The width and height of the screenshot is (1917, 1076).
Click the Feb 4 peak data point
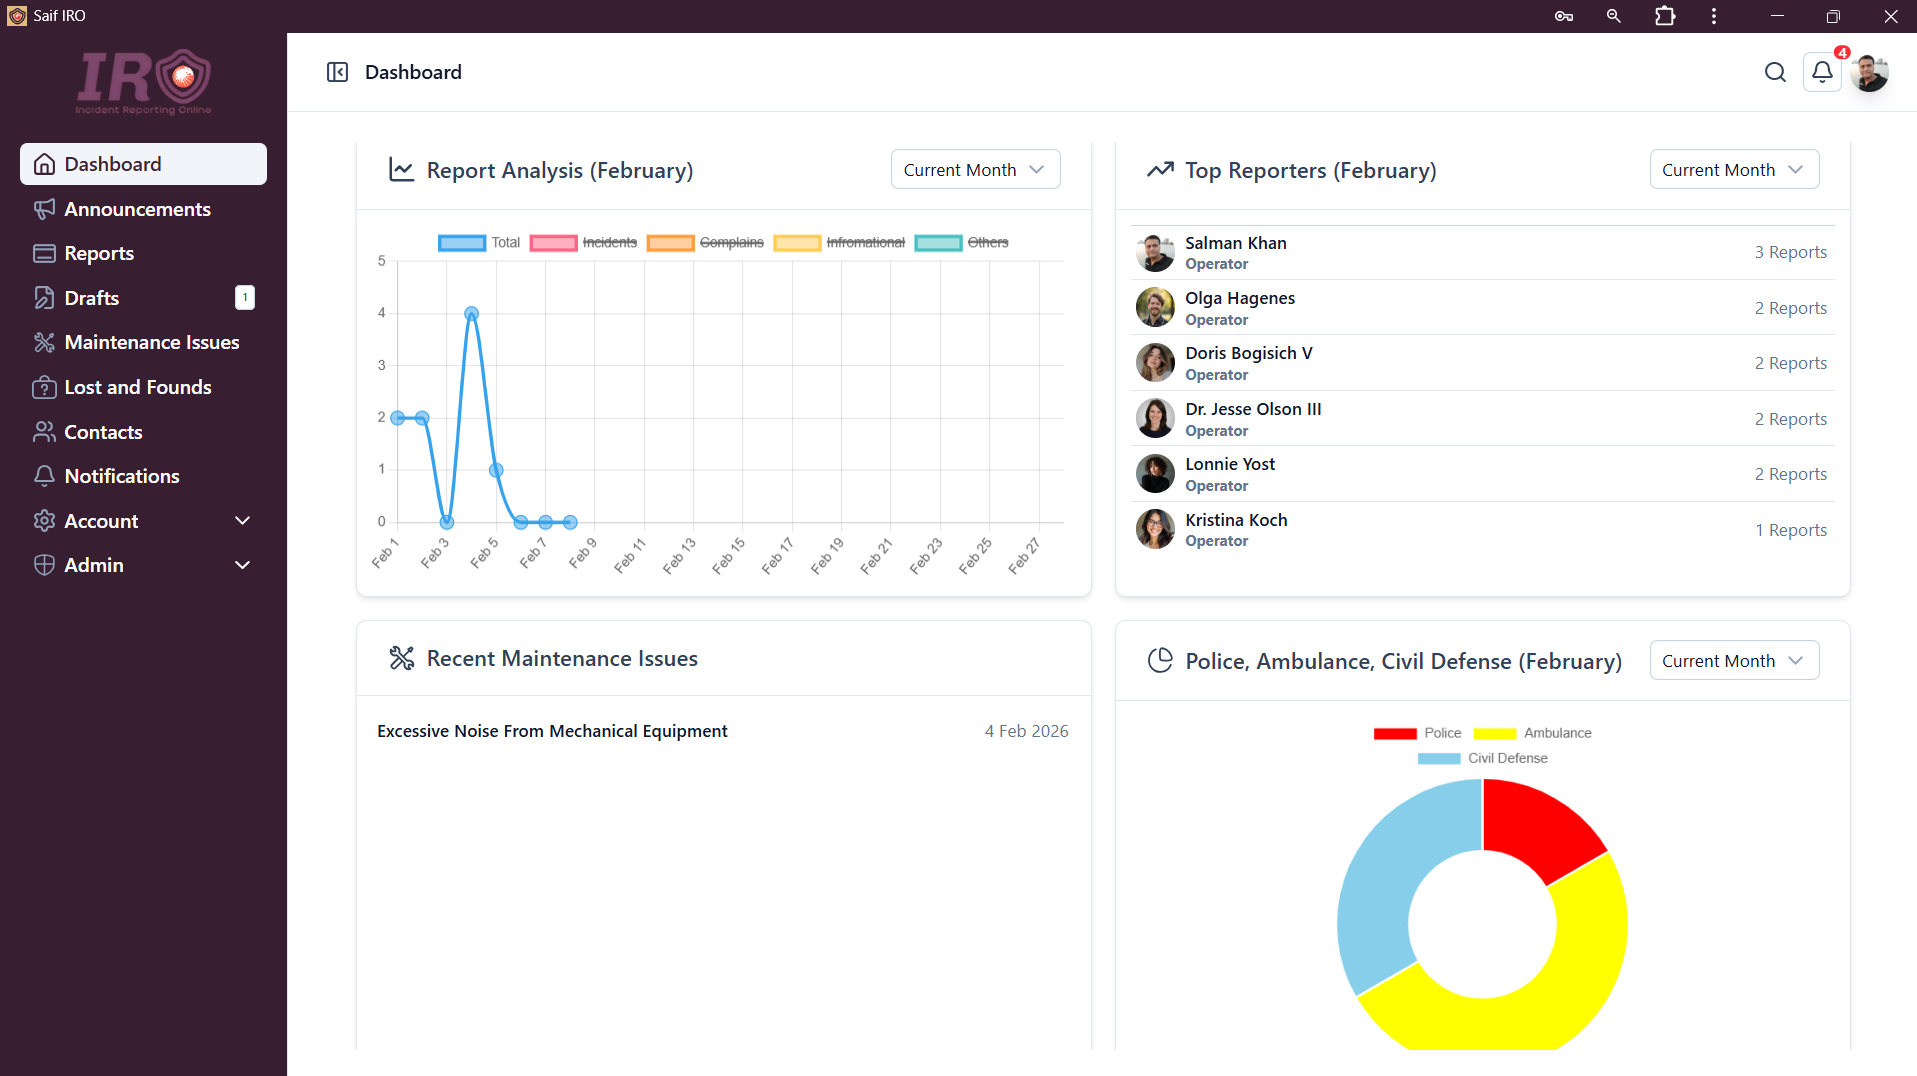point(472,314)
